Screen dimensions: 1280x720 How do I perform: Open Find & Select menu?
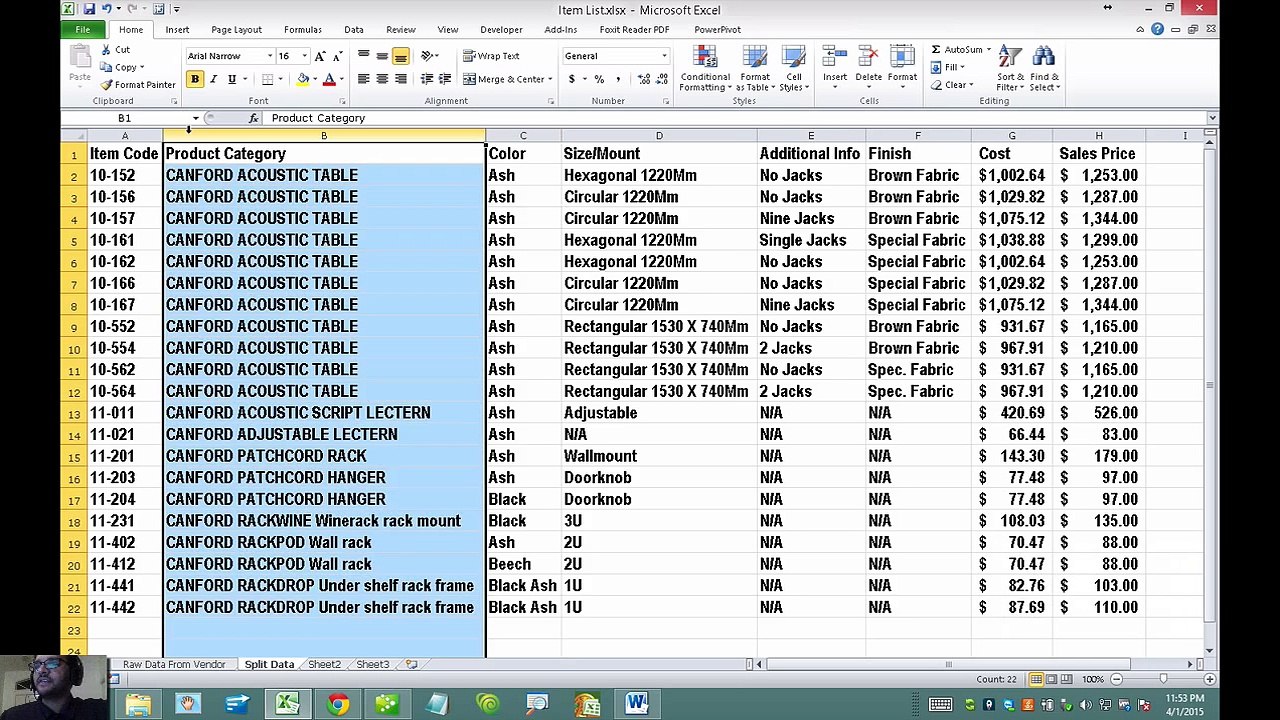coord(1044,69)
